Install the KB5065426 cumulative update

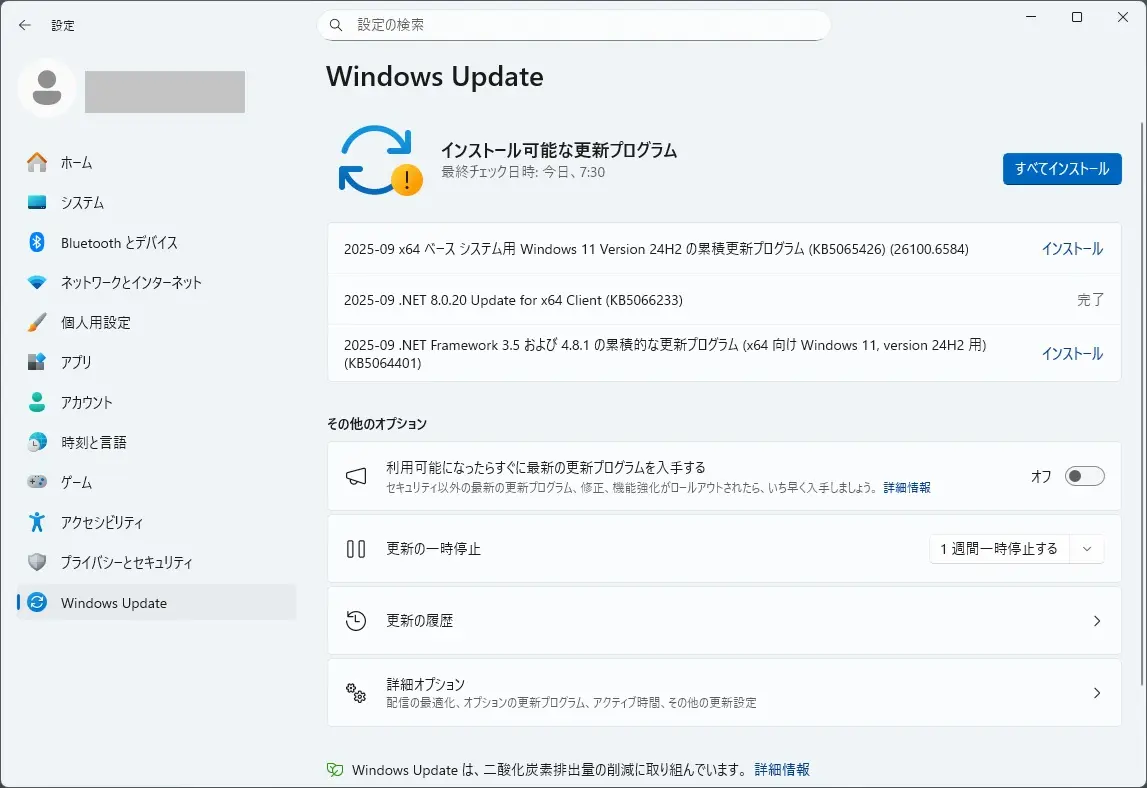(1072, 249)
